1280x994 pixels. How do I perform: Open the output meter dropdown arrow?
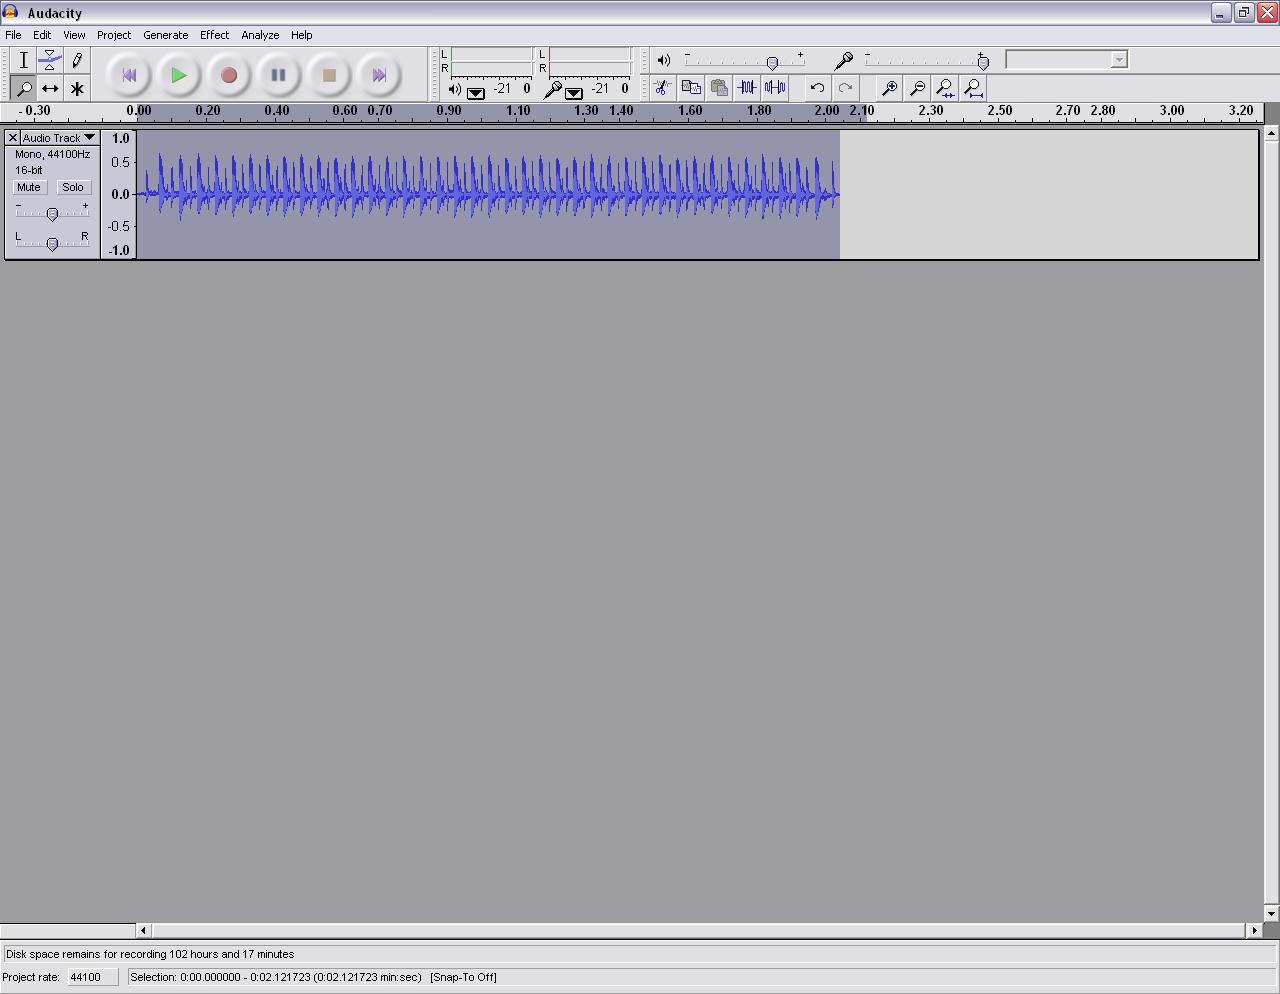coord(476,93)
